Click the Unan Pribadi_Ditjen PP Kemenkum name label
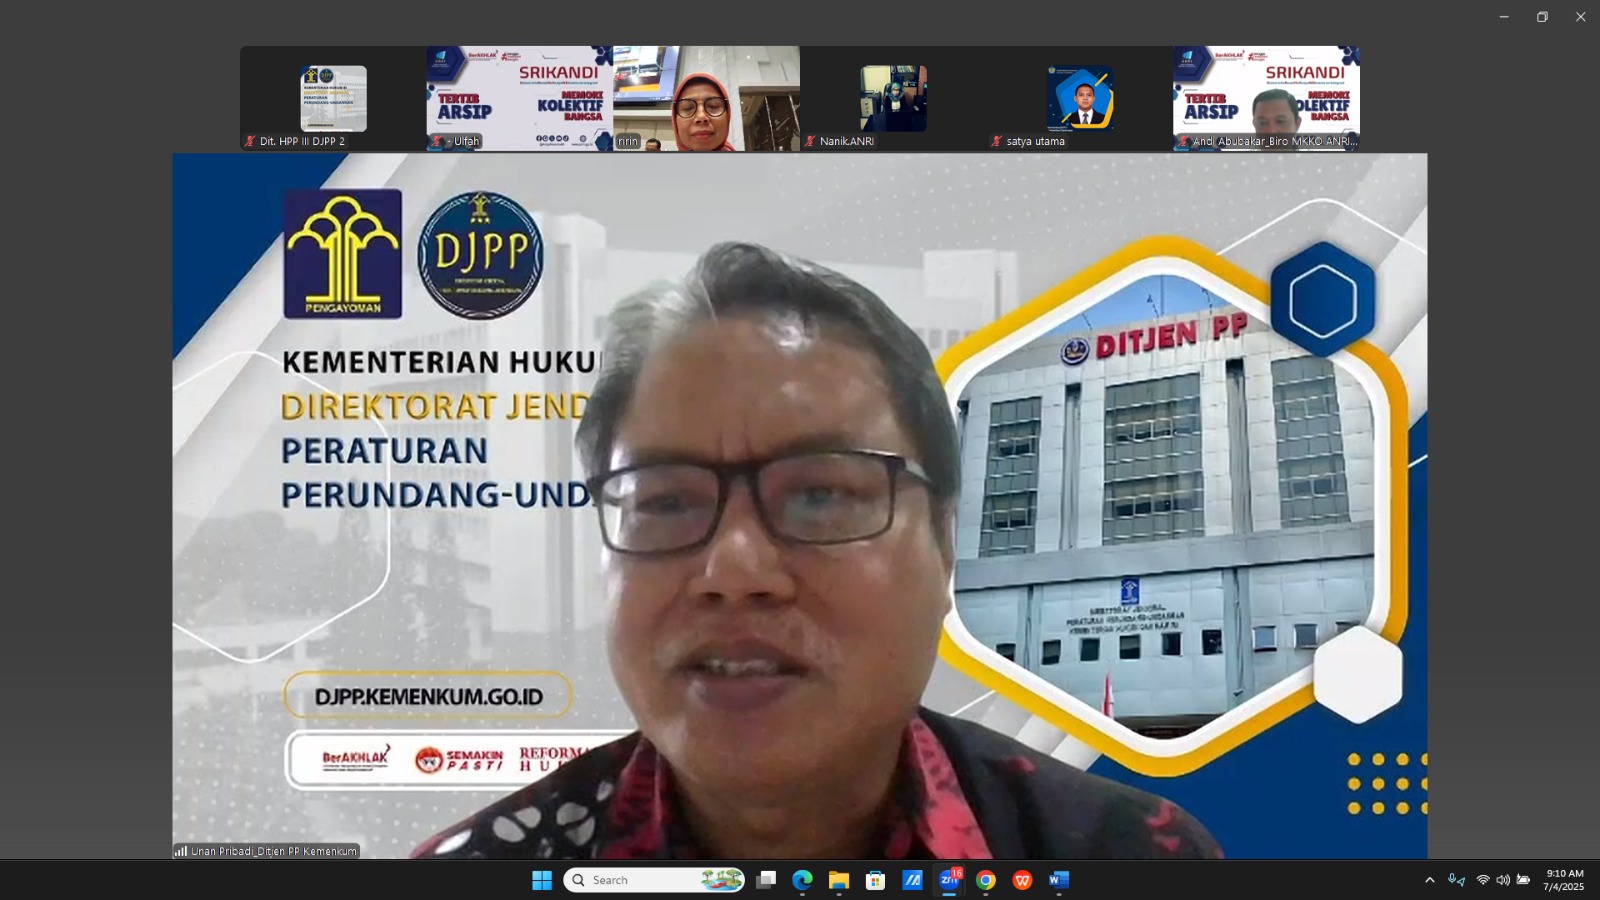 click(x=266, y=851)
